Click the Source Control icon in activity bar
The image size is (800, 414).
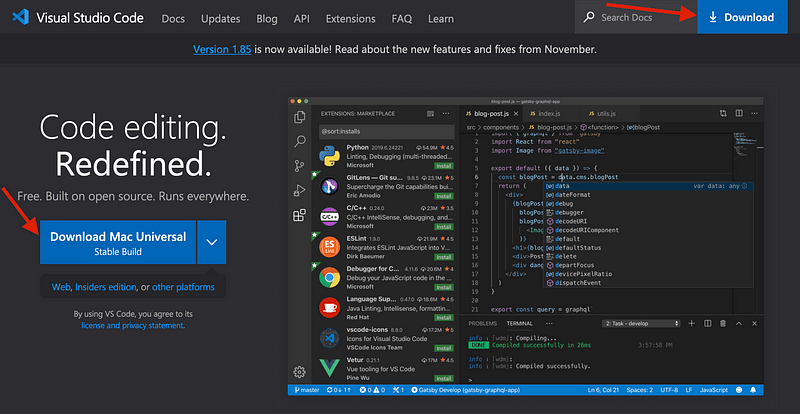(299, 166)
